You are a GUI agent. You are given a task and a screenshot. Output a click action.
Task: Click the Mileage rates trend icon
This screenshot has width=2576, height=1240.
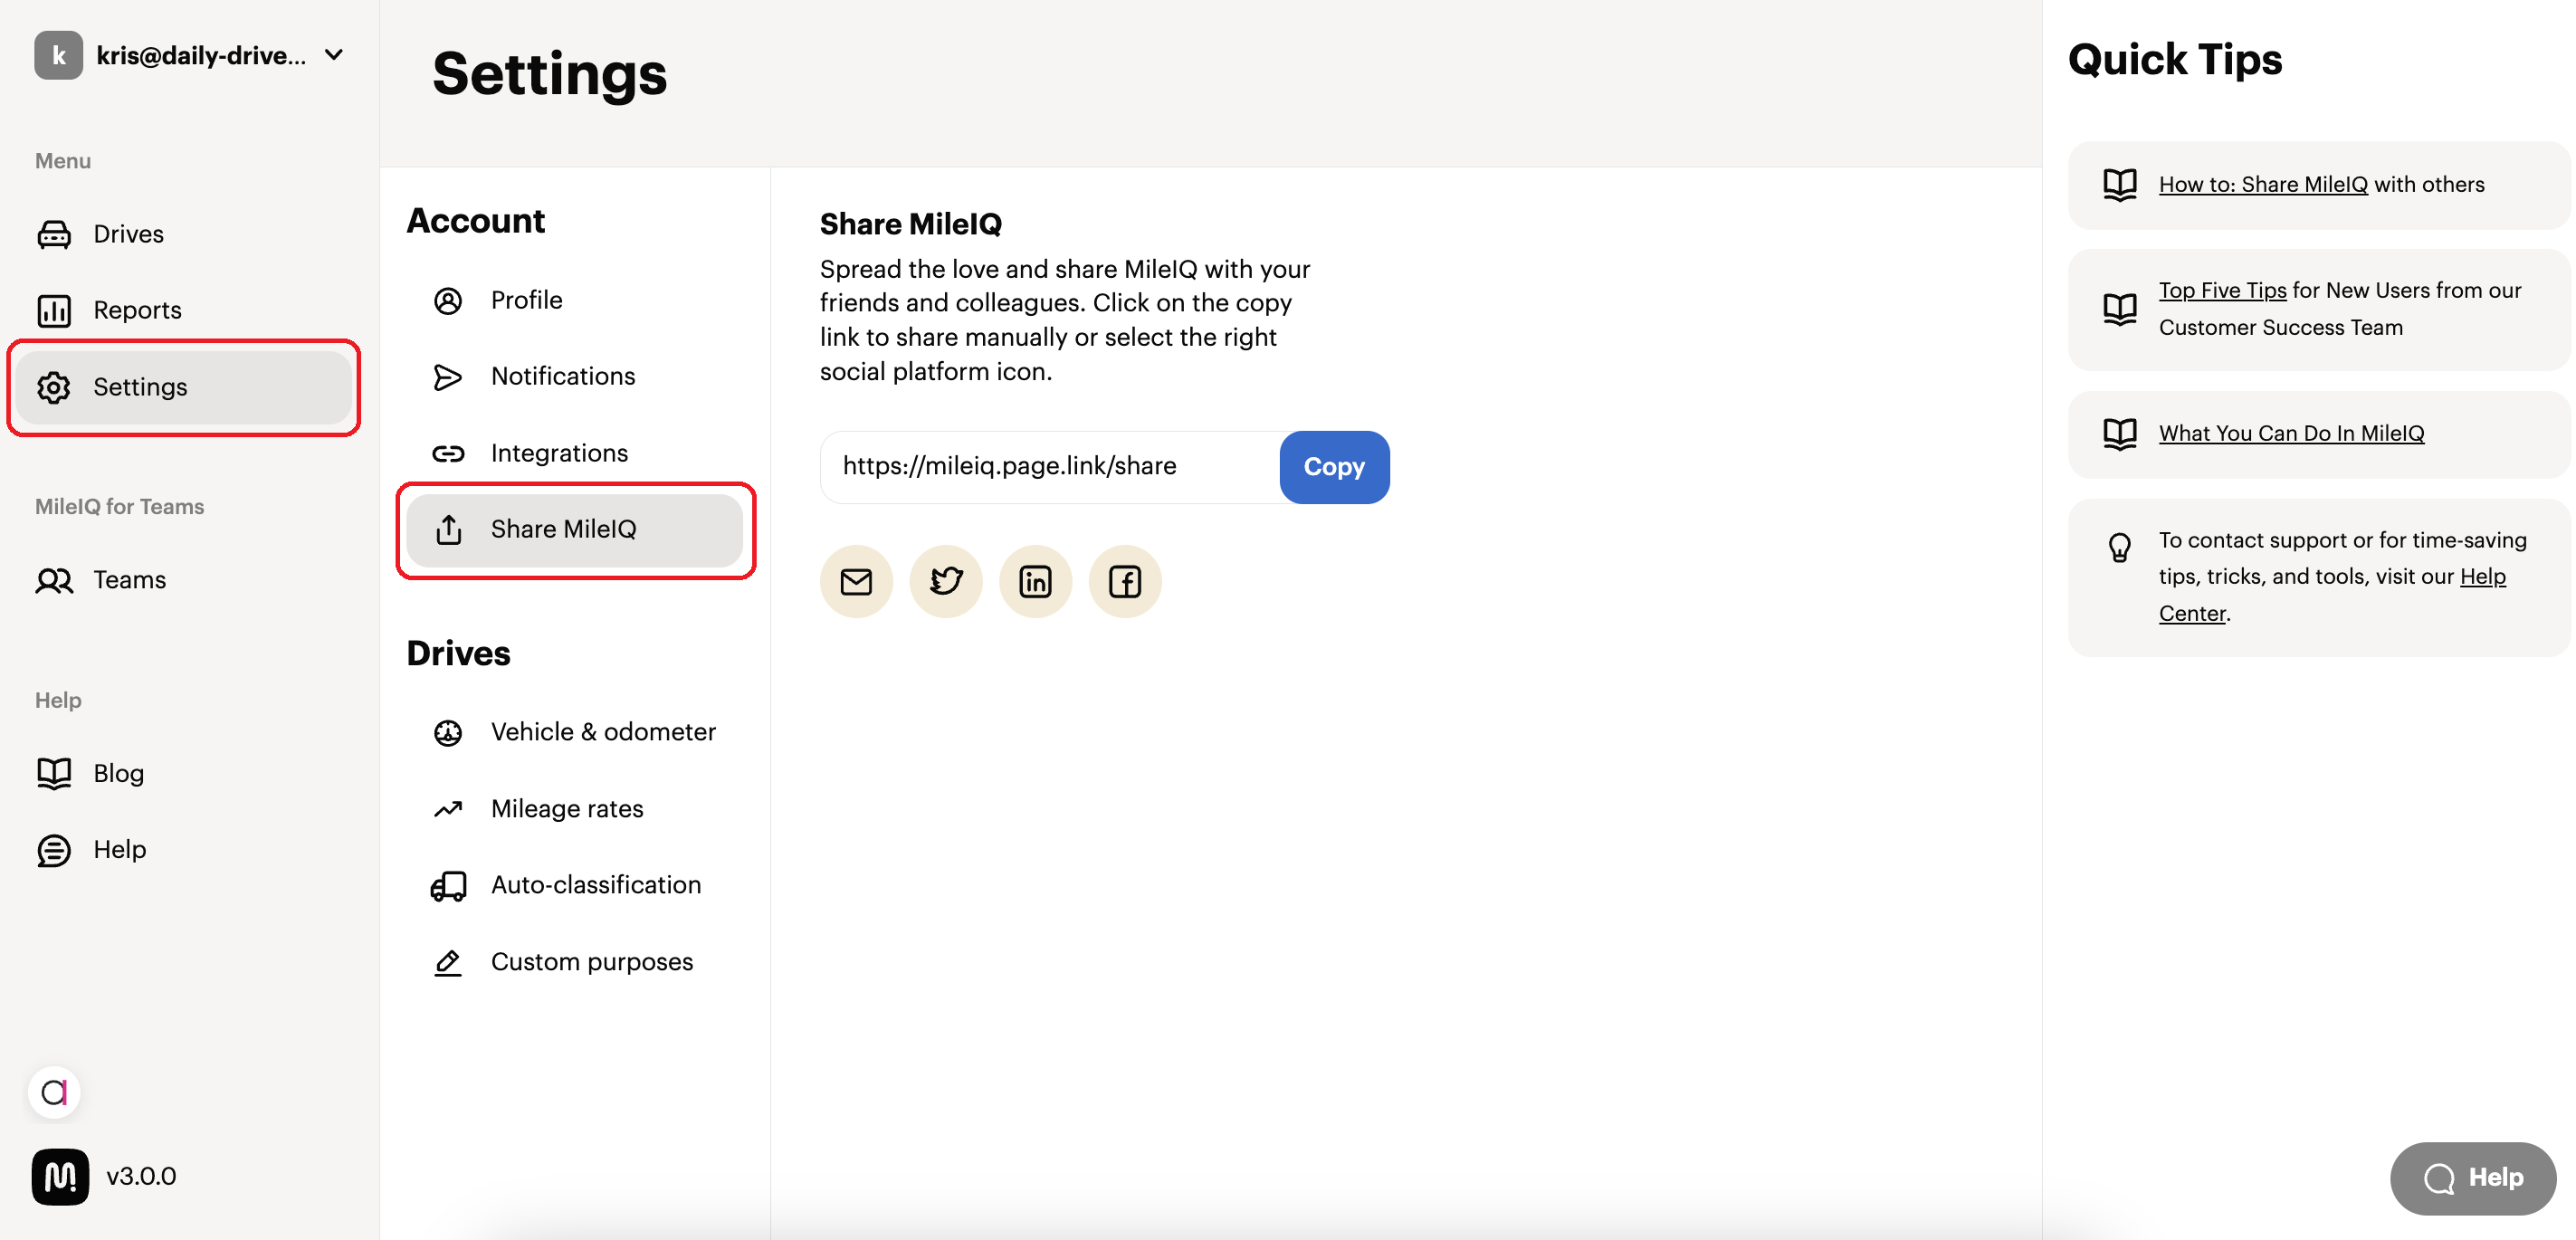(448, 809)
